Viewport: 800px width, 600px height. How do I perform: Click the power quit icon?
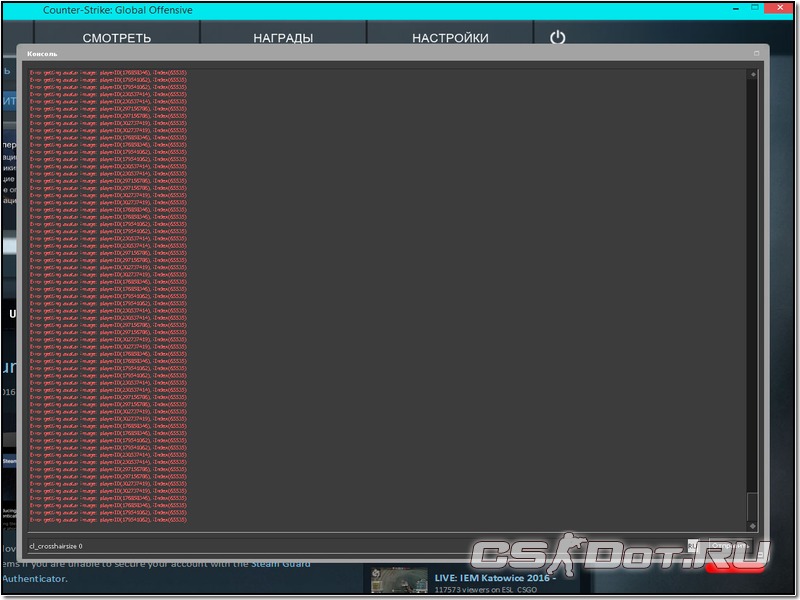pos(558,37)
